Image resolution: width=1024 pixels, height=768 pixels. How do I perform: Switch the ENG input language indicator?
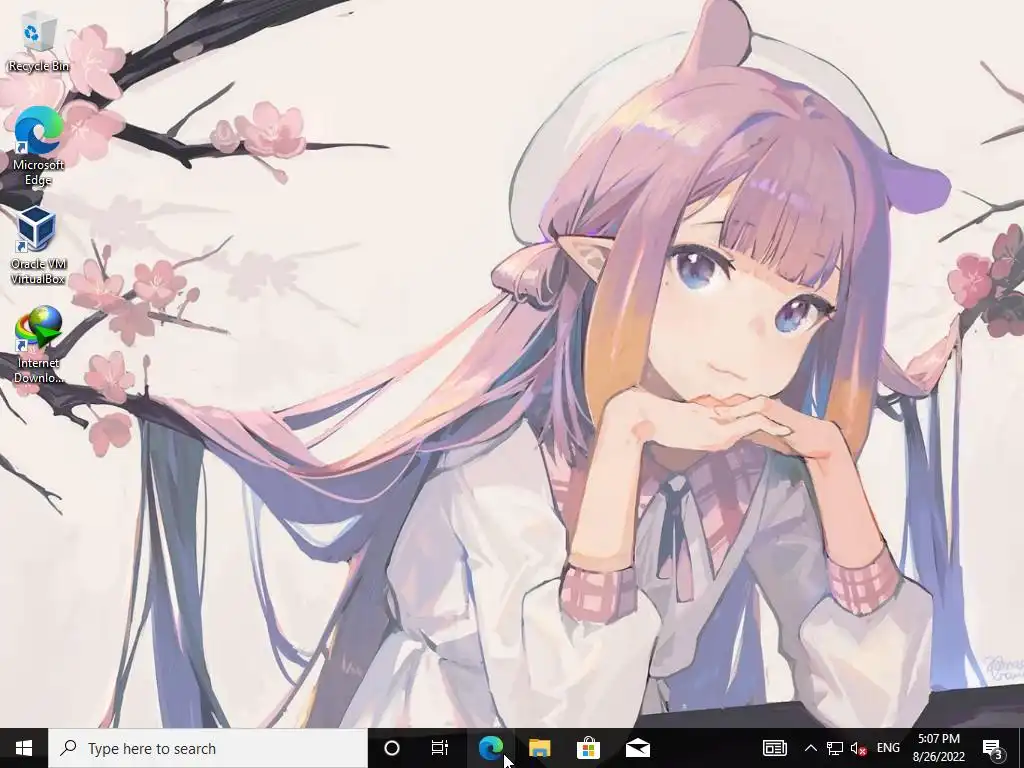click(888, 748)
